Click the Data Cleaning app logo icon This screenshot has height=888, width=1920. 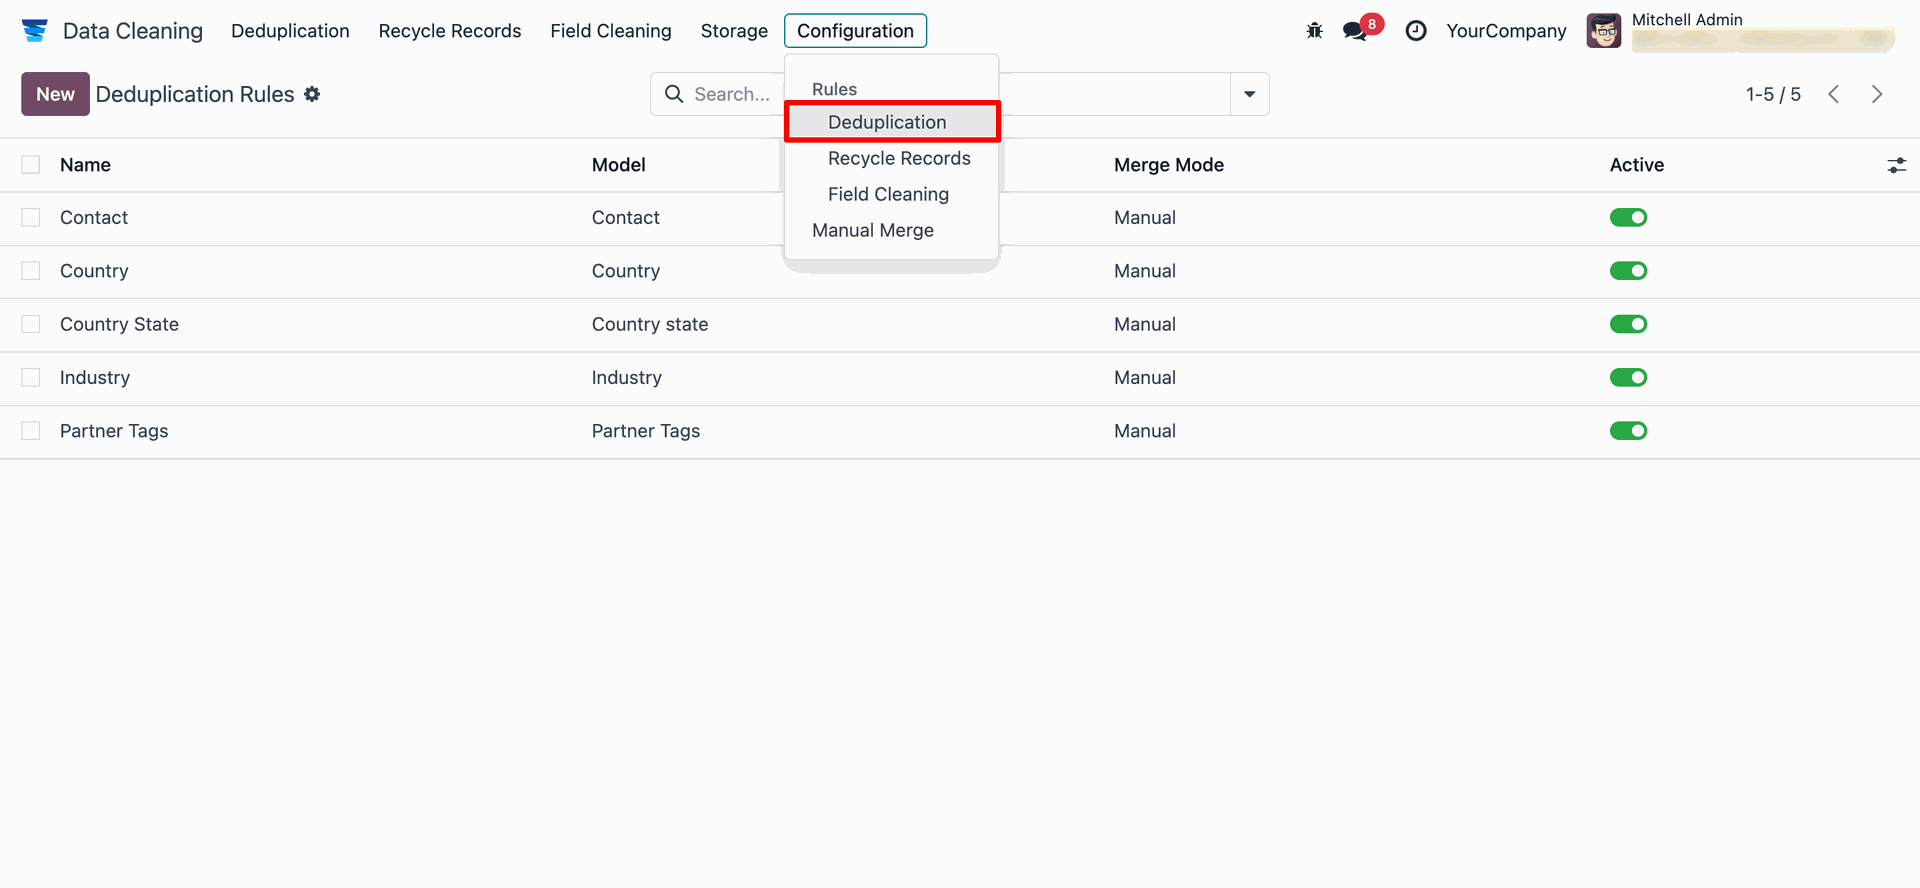(35, 31)
